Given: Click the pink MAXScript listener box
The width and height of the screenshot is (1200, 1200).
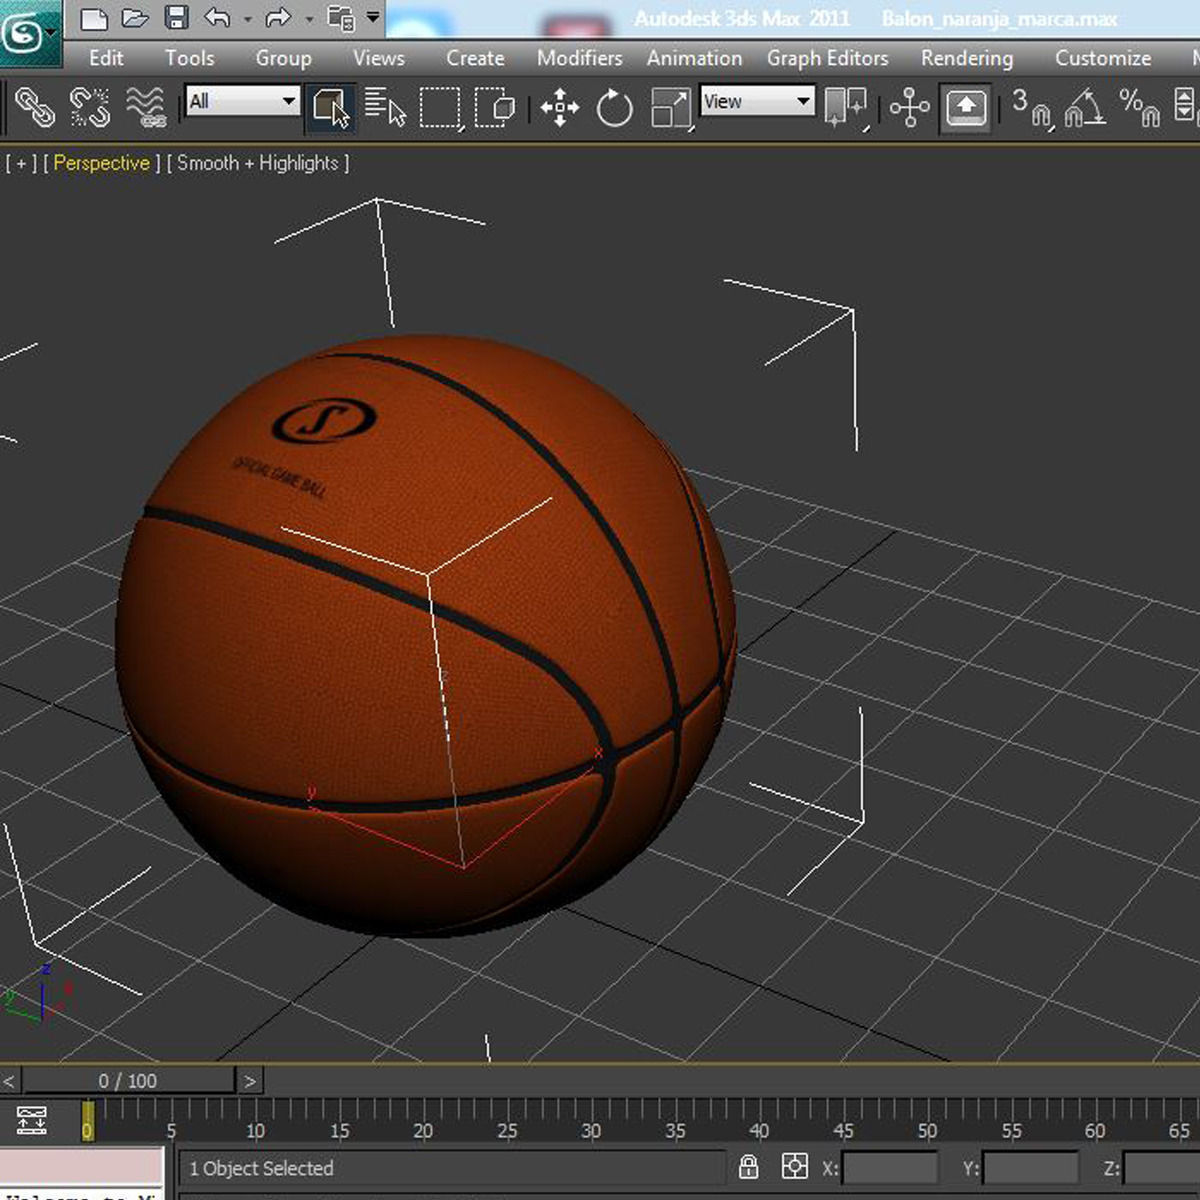Looking at the screenshot, I should point(81,1166).
